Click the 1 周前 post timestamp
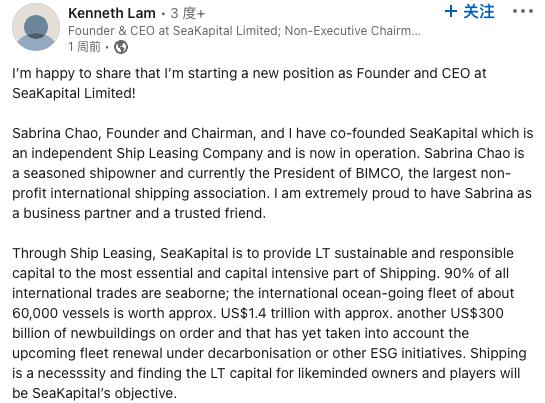 pos(84,47)
